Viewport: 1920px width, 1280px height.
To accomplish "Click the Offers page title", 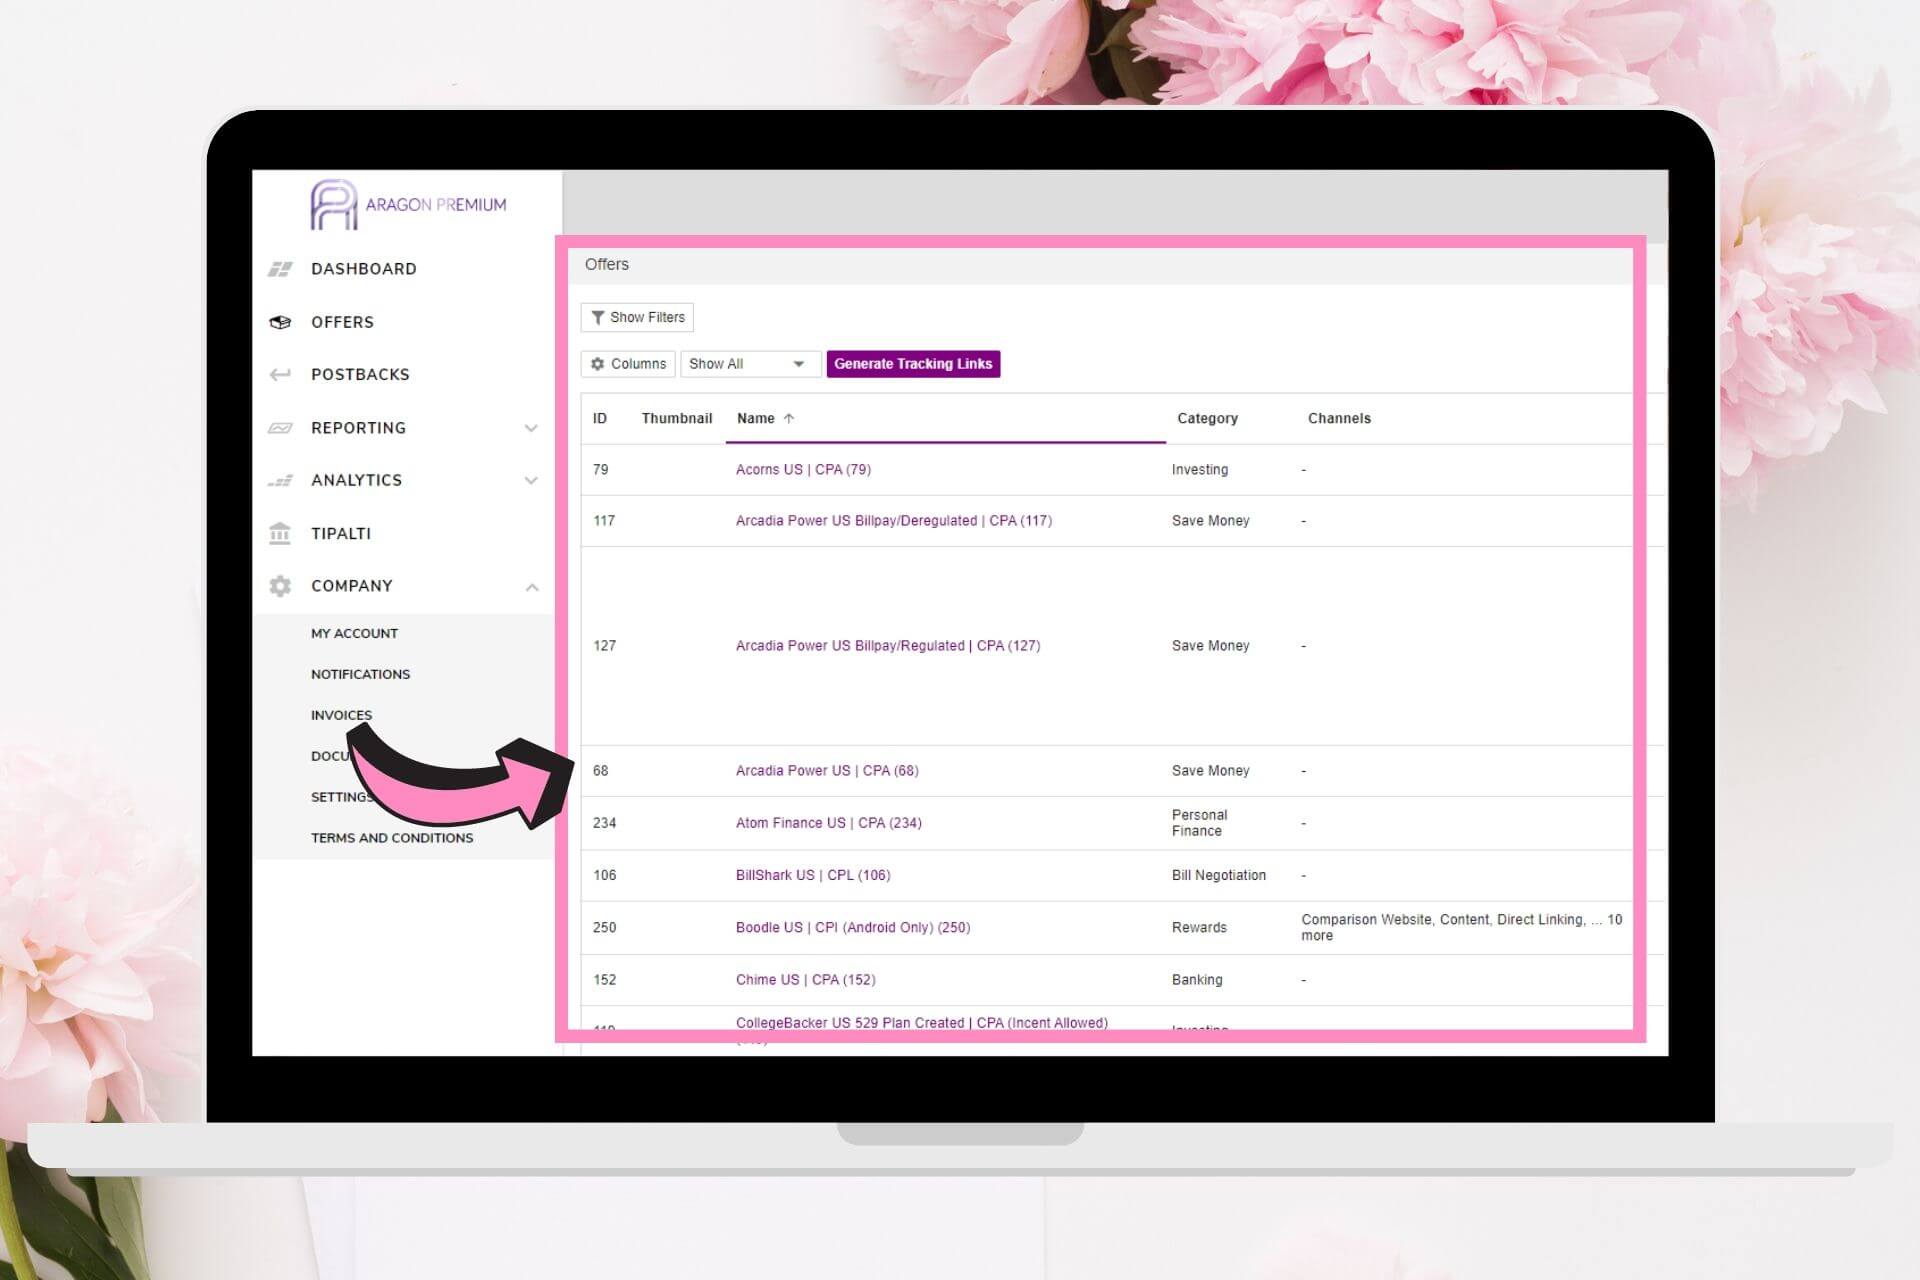I will (x=607, y=265).
